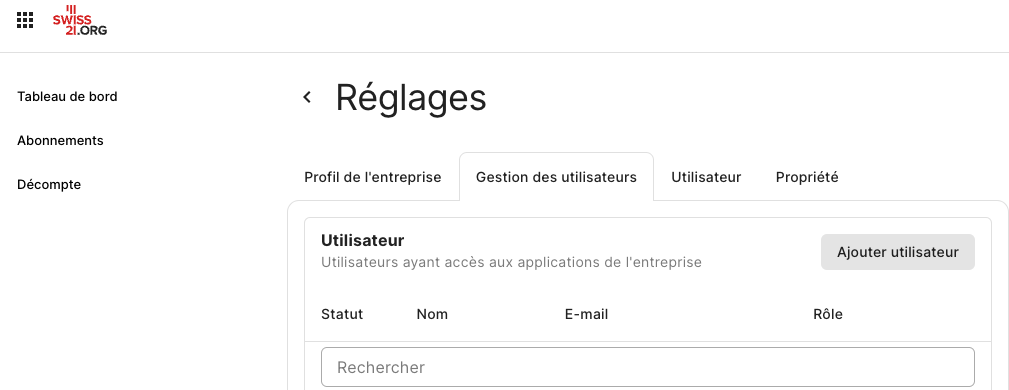Select the Gestion des utilisateurs tab
Image resolution: width=1009 pixels, height=390 pixels.
[x=556, y=177]
